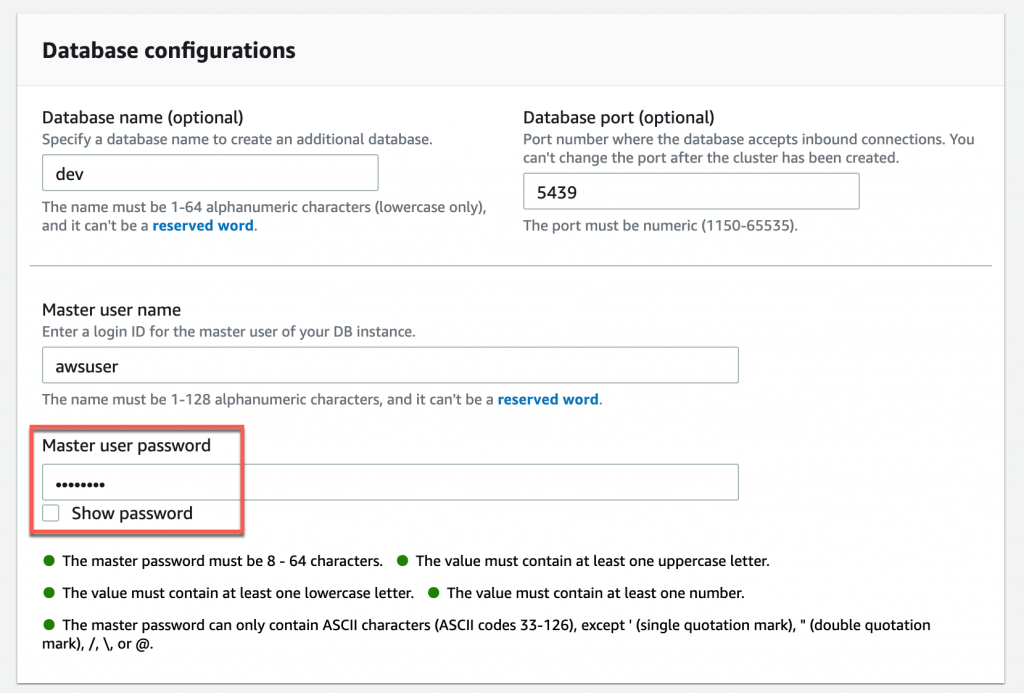Select green status dot for lowercase letter rule
Screen dimensions: 1024x693
click(48, 593)
